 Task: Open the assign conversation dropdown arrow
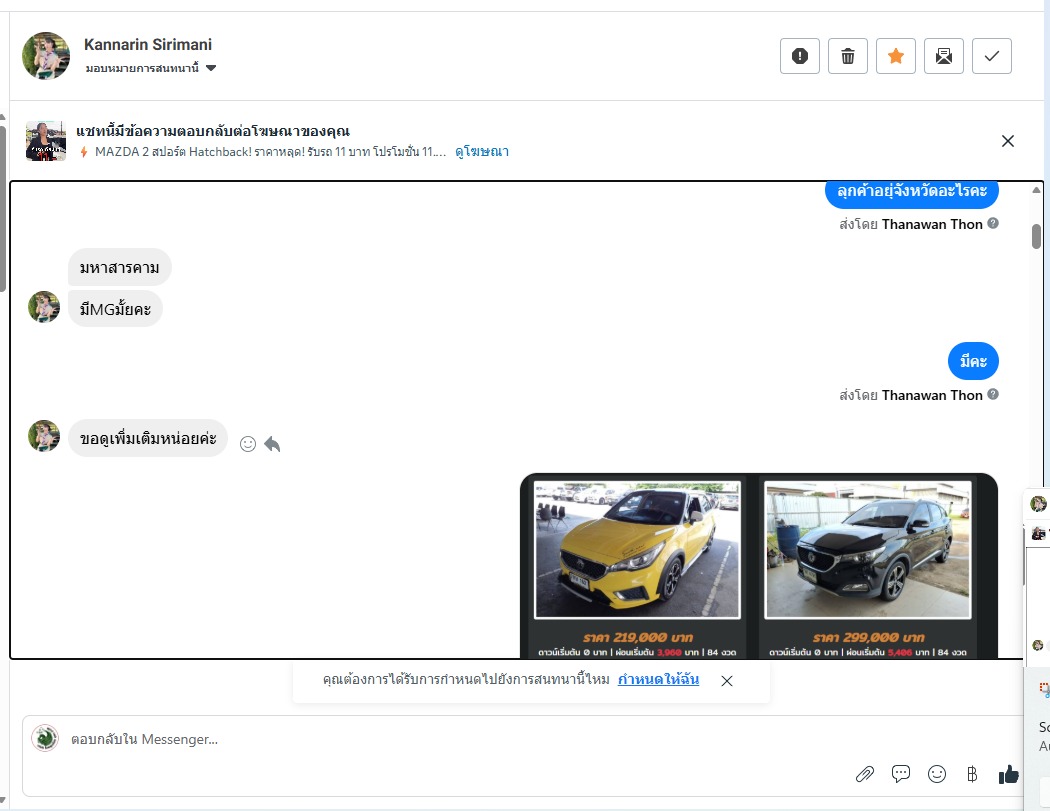211,68
